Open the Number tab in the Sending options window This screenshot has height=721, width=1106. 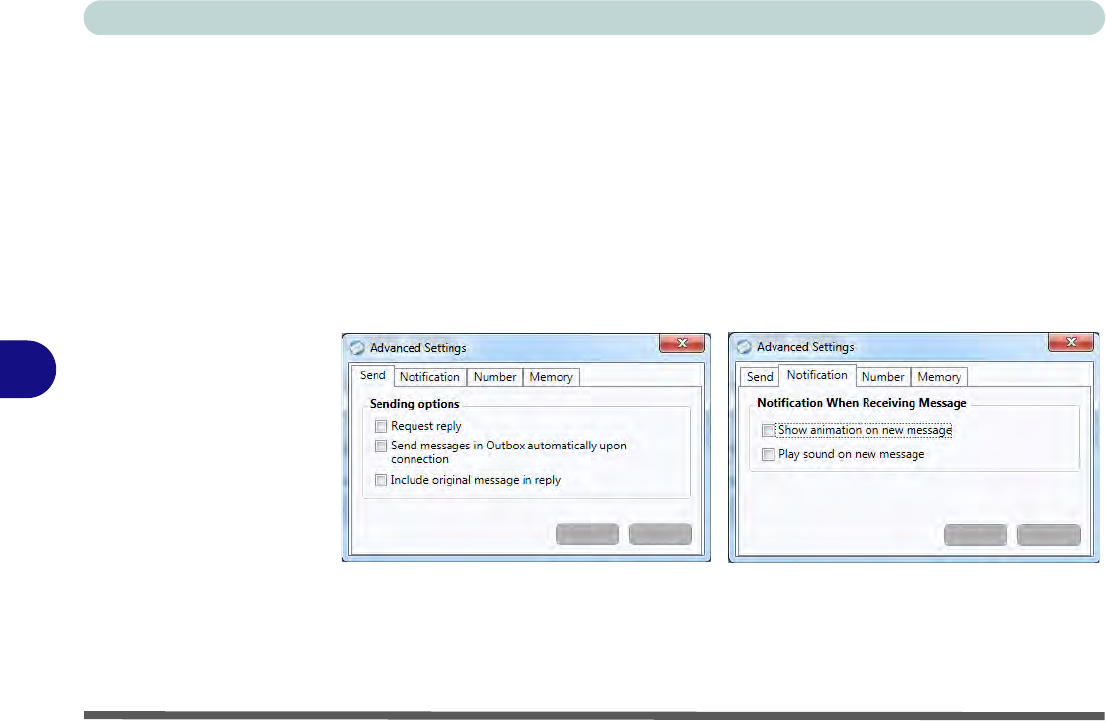pyautogui.click(x=494, y=377)
